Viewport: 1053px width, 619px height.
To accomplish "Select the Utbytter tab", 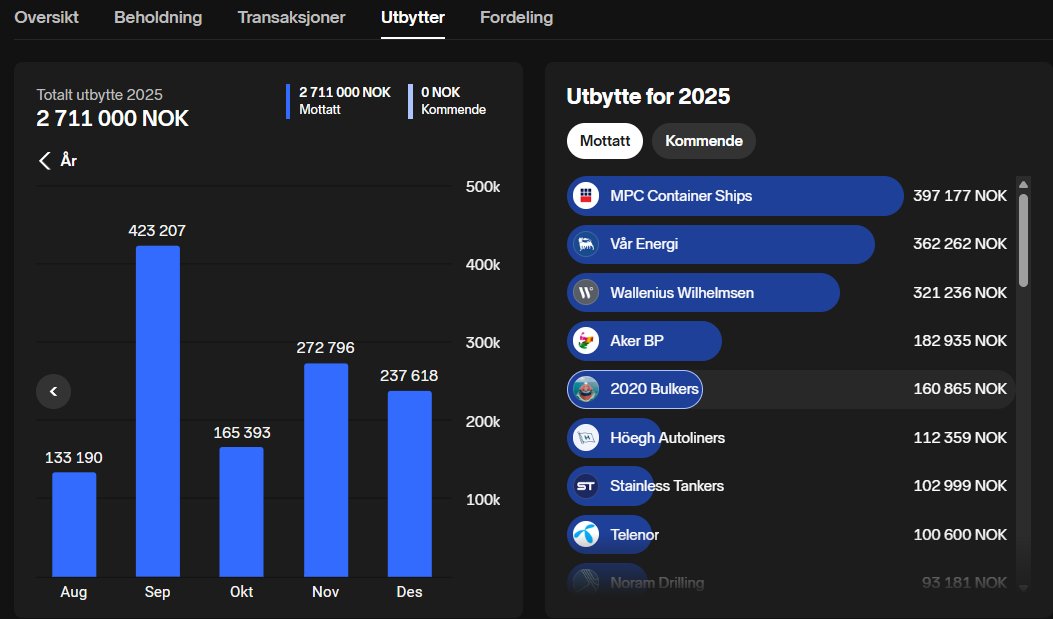I will pyautogui.click(x=412, y=17).
